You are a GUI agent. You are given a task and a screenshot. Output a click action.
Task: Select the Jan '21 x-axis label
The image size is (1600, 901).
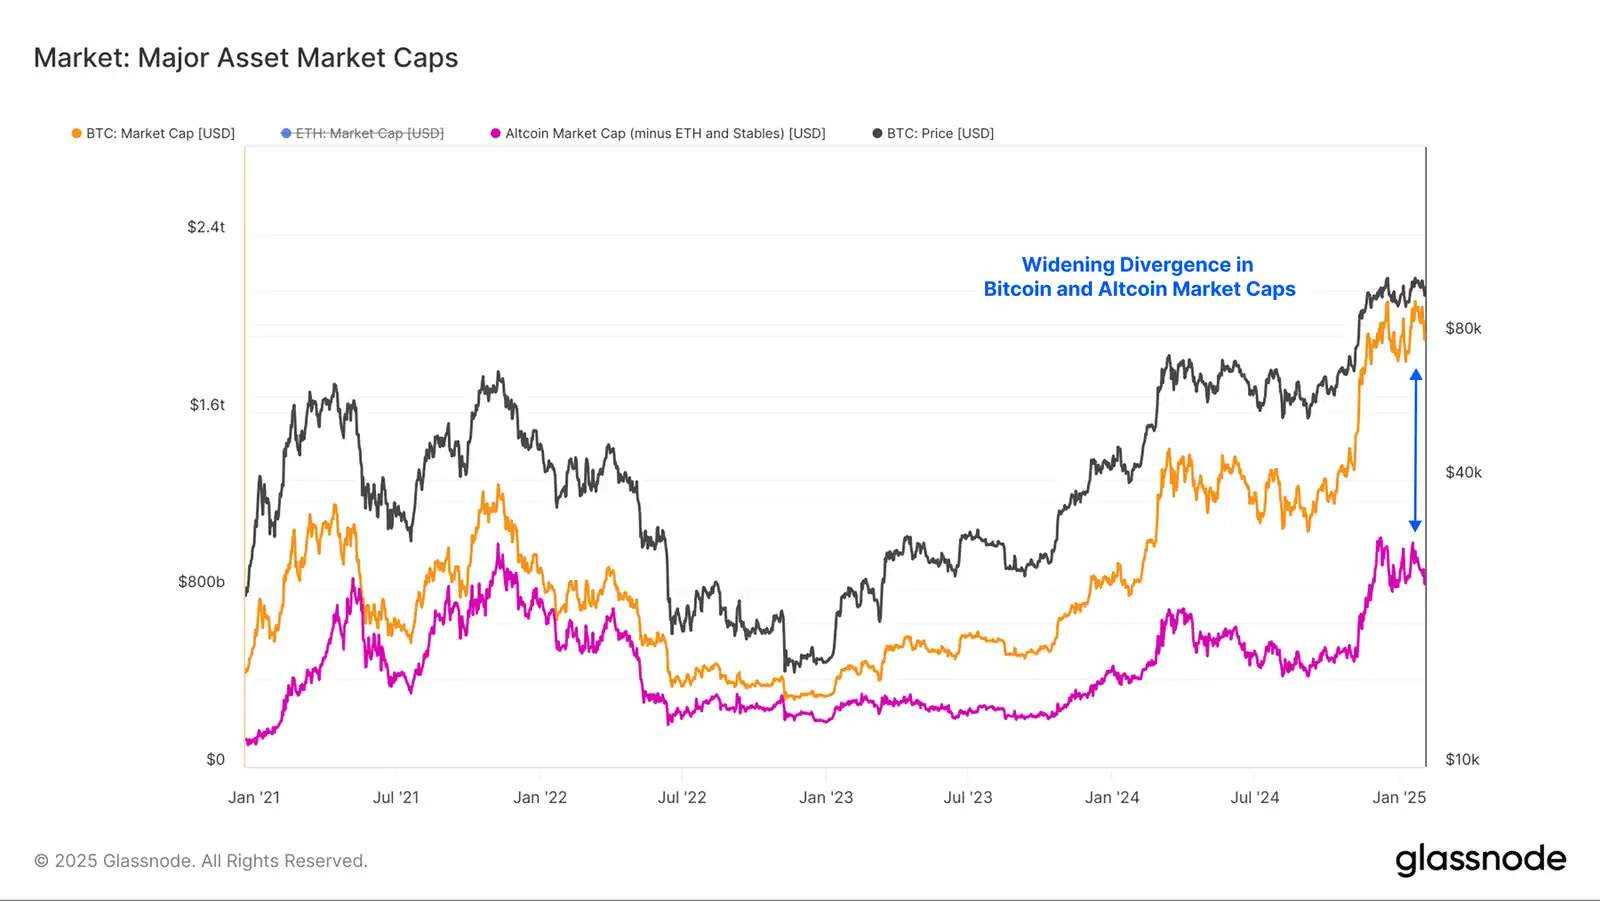tap(254, 797)
